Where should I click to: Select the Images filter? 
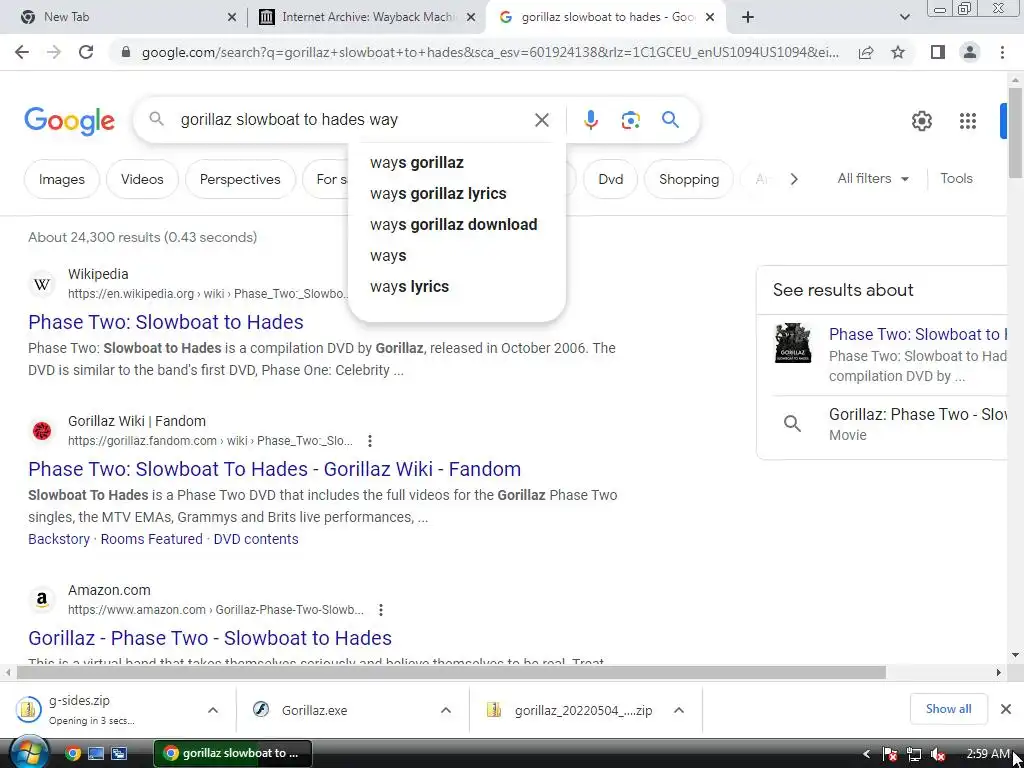[61, 179]
